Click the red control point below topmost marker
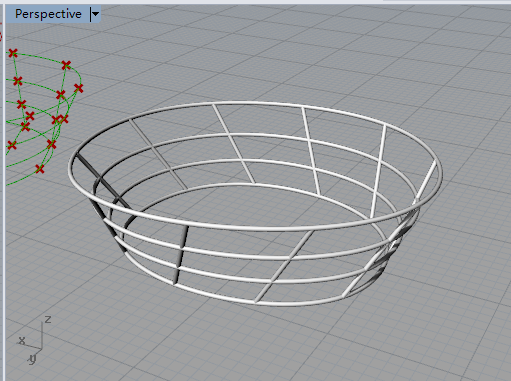This screenshot has width=511, height=381. (18, 81)
